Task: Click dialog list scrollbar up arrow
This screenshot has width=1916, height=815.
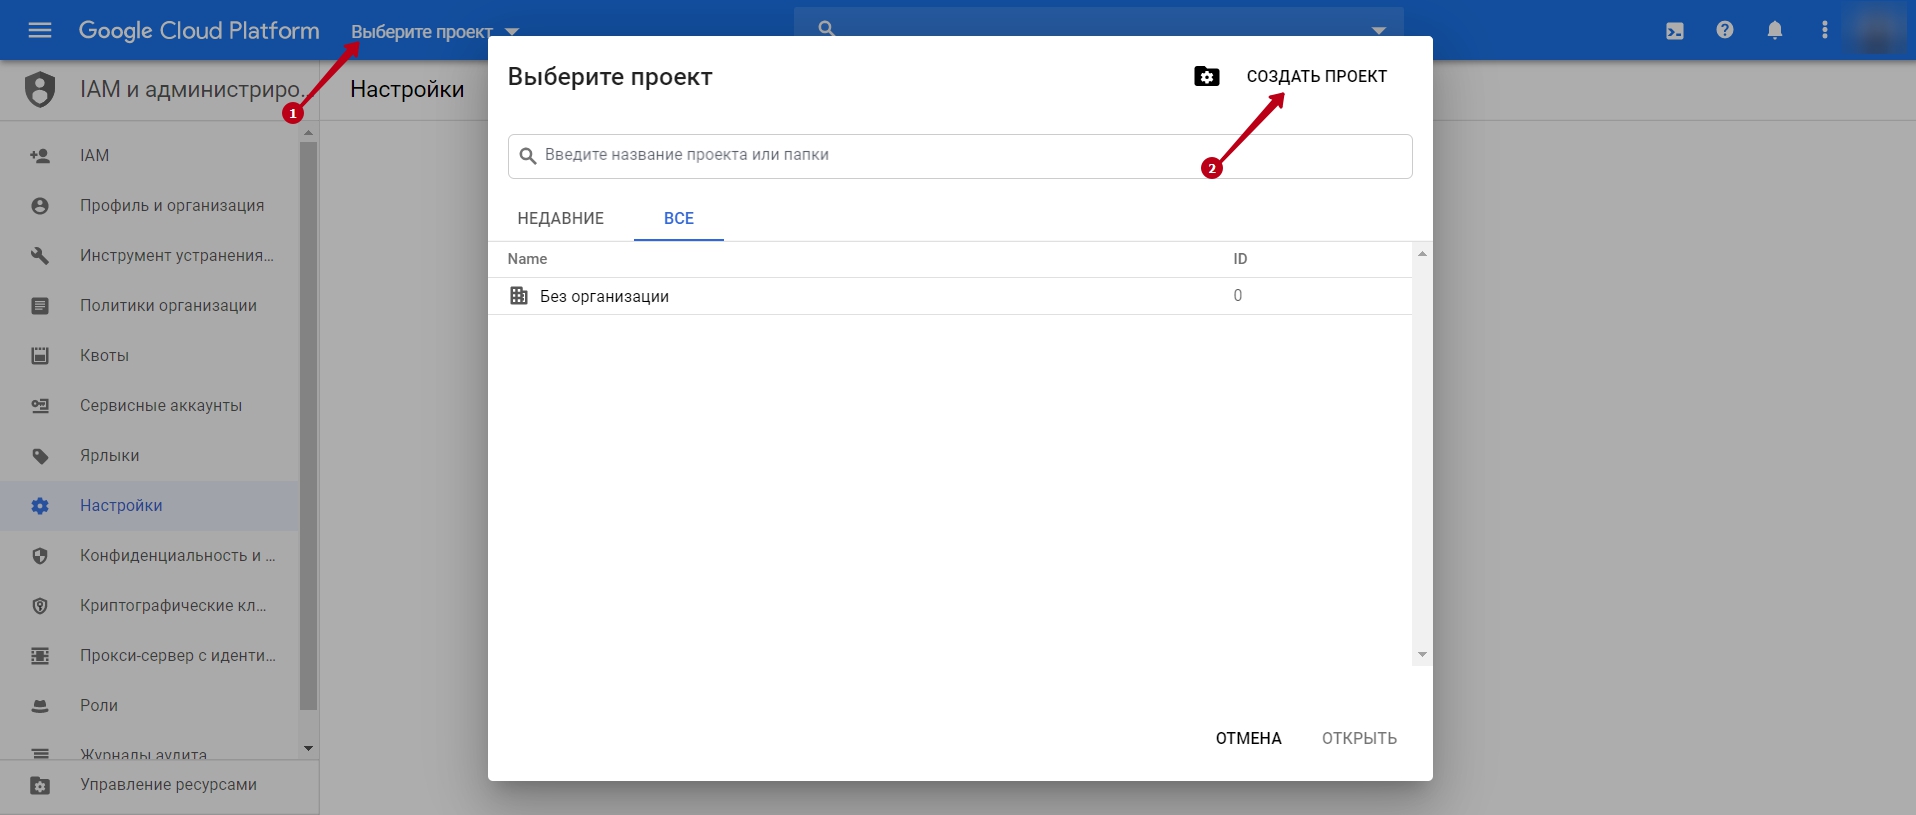Action: pyautogui.click(x=1422, y=254)
